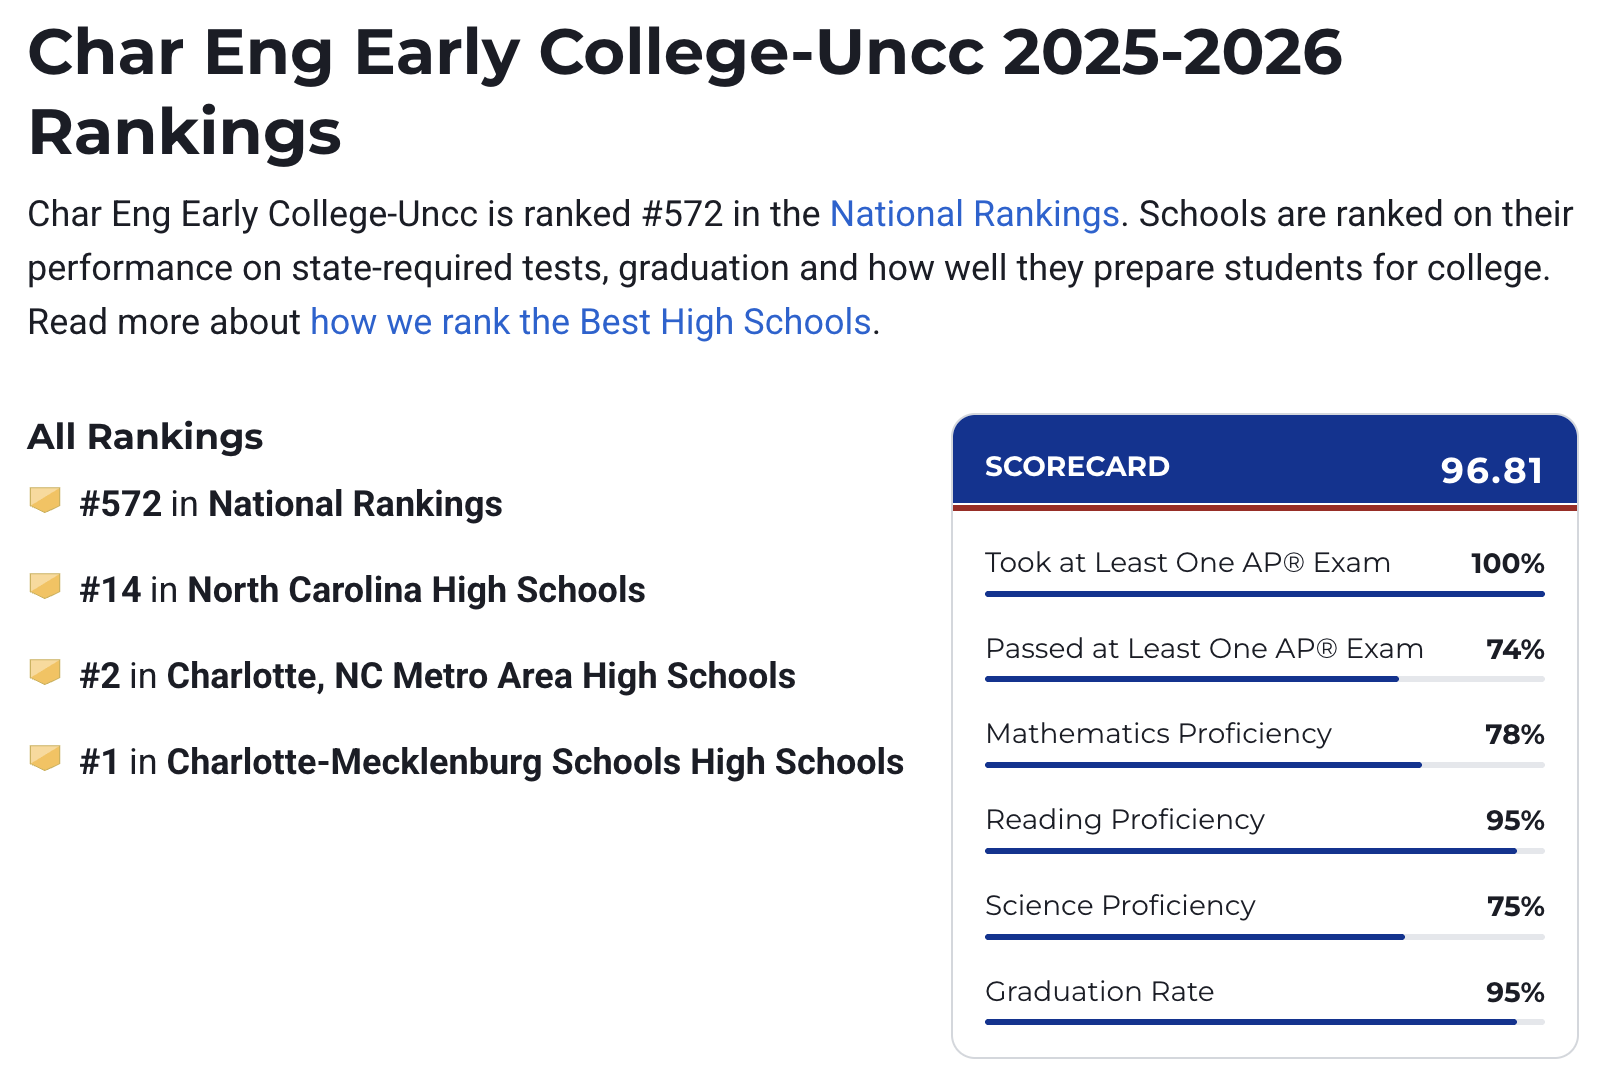The image size is (1606, 1088).
Task: Open '#2 in Charlotte, NC Metro Area' entry
Action: point(437,676)
